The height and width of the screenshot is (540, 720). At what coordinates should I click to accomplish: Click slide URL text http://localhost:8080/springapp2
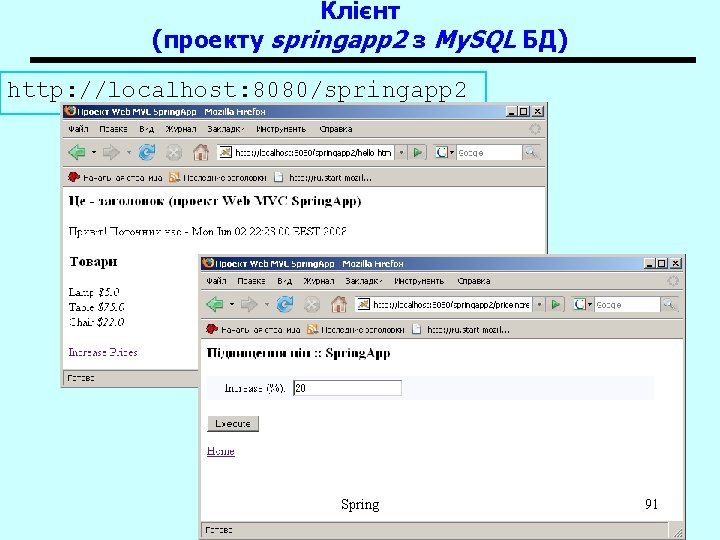coord(237,90)
